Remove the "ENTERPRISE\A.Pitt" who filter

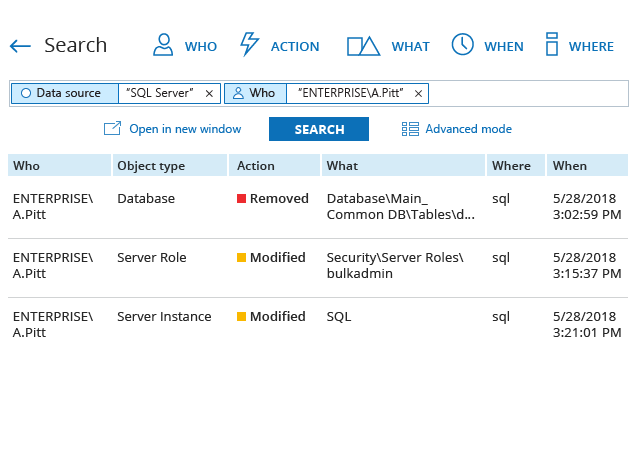click(418, 93)
